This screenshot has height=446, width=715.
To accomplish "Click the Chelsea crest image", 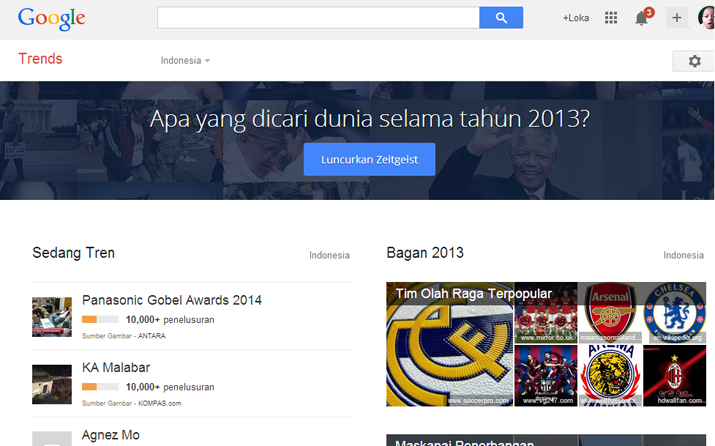I will [674, 313].
